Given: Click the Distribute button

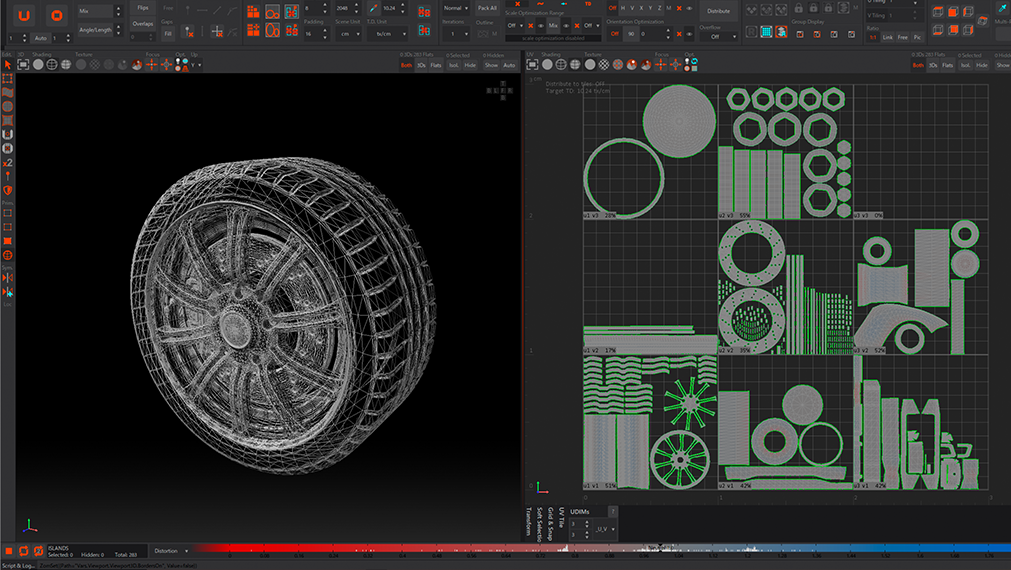Looking at the screenshot, I should click(x=718, y=11).
